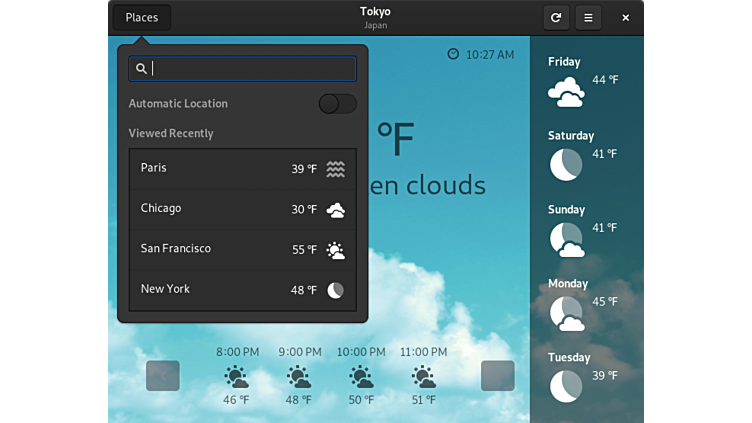Open the hamburger main menu
The width and height of the screenshot is (752, 423).
588,17
